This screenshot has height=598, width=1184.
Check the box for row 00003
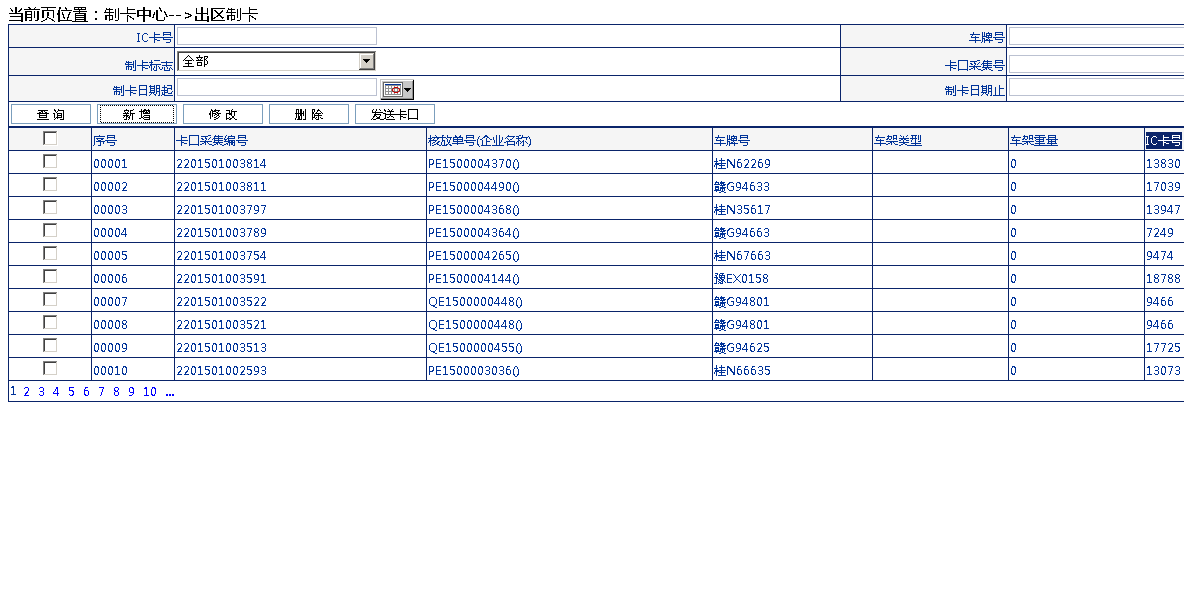[50, 207]
